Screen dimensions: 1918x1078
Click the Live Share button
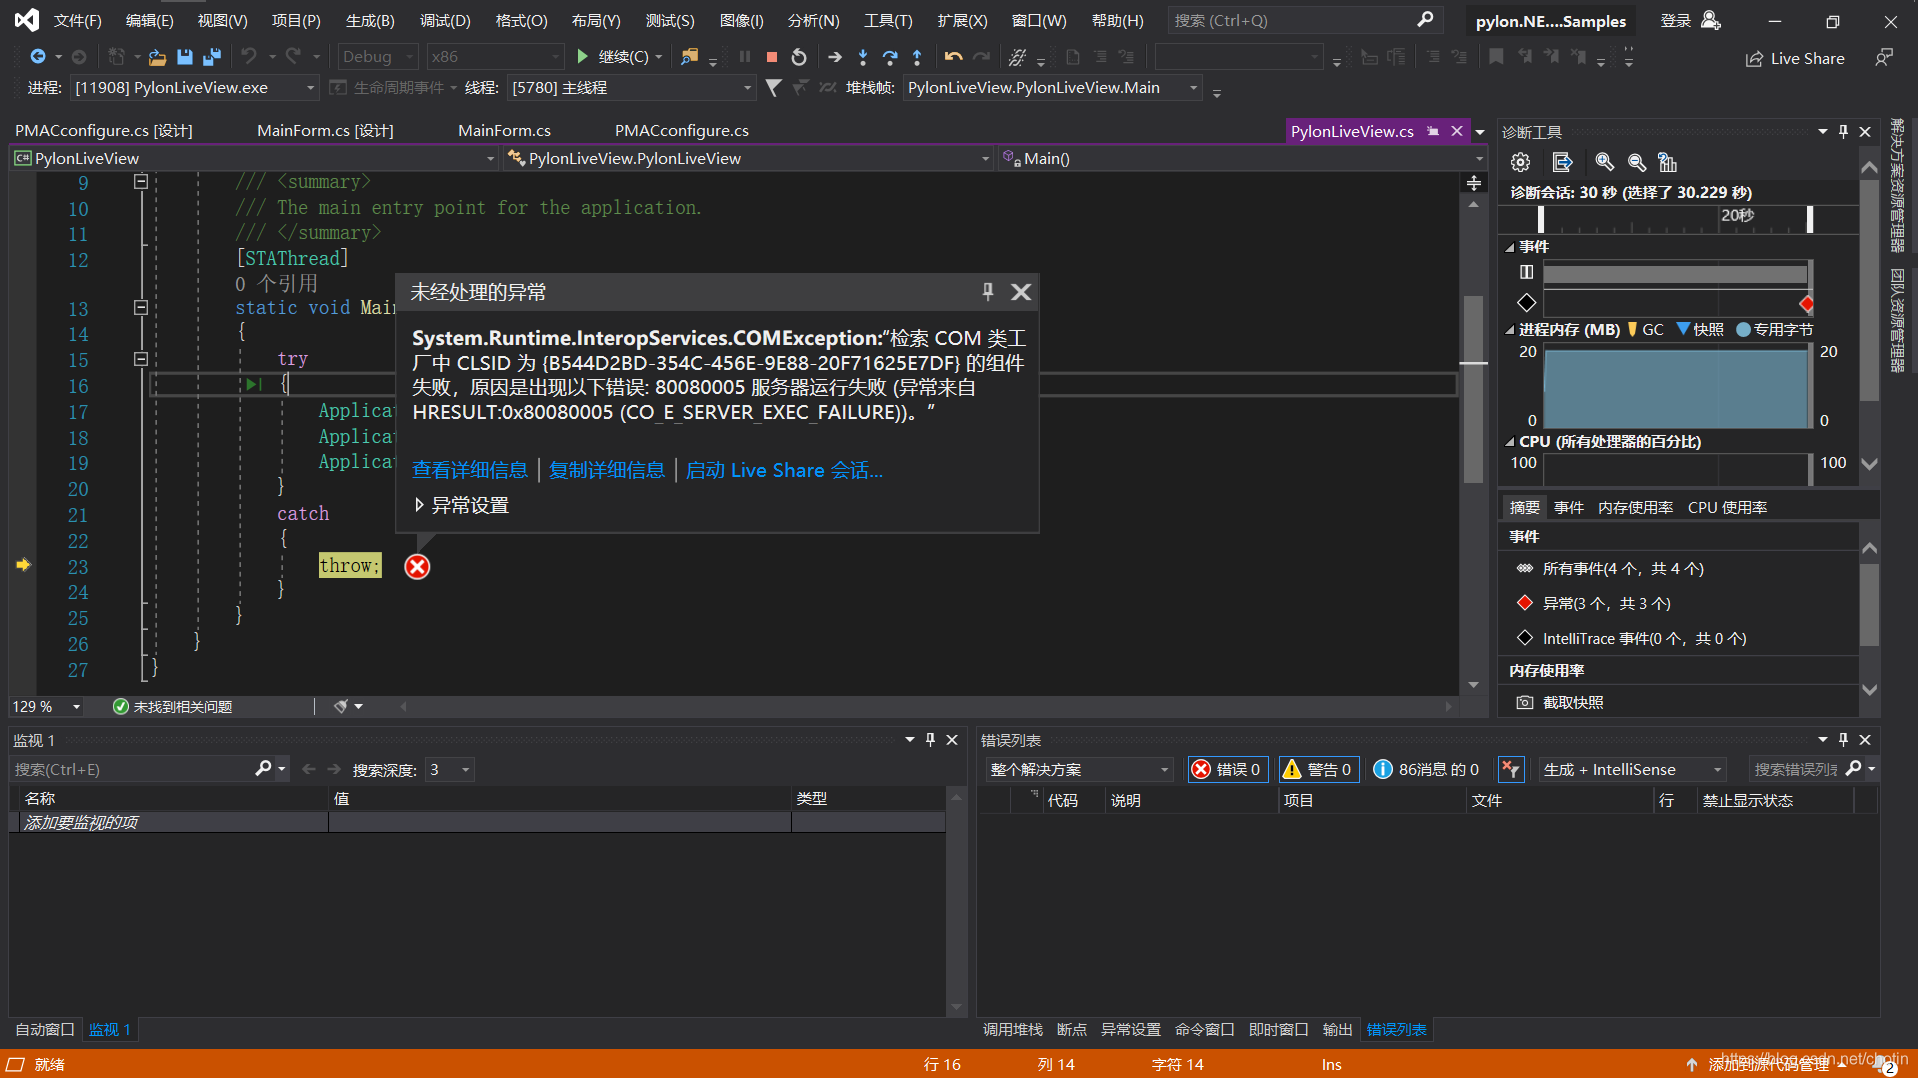point(1795,58)
